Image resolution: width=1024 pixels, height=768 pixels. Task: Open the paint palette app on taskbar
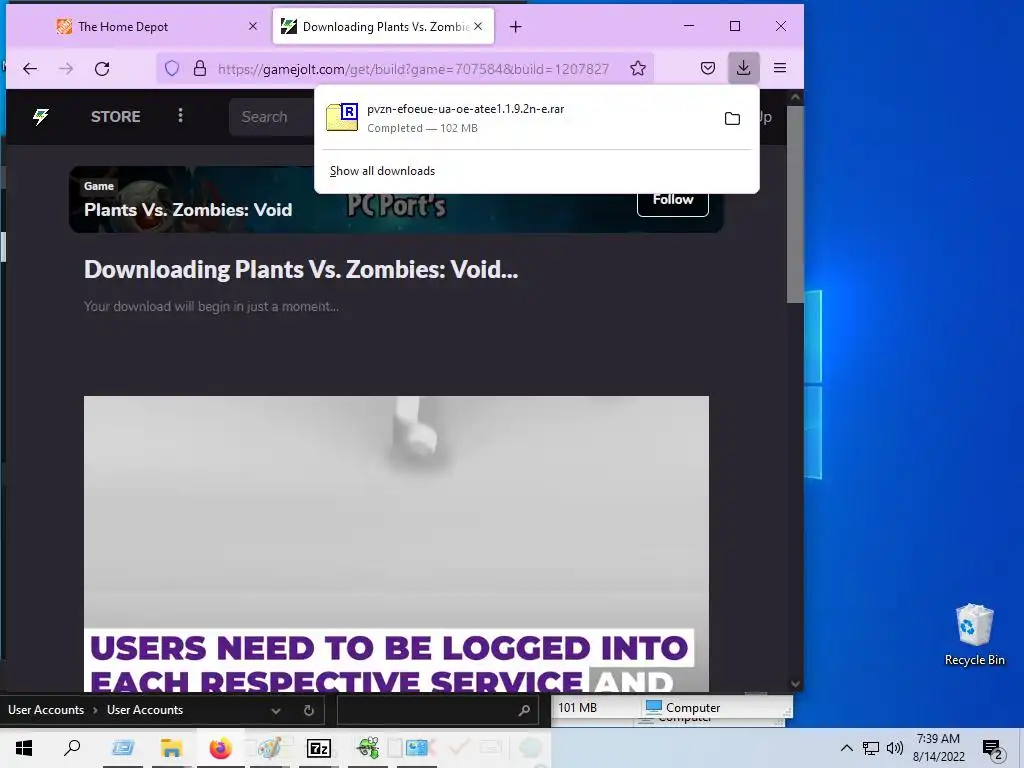[269, 748]
